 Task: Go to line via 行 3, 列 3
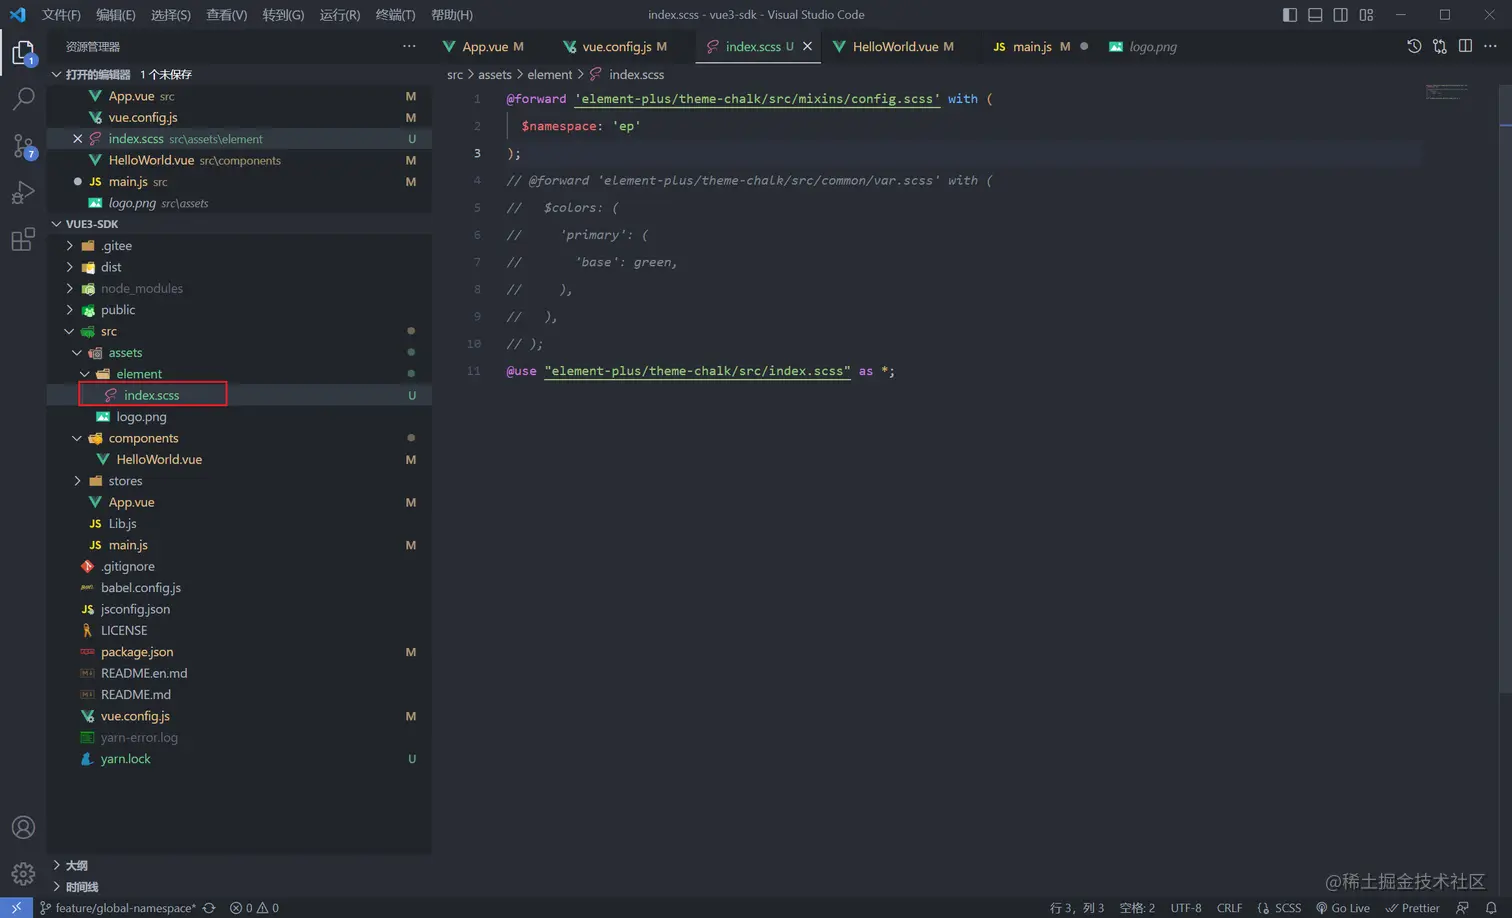1077,908
